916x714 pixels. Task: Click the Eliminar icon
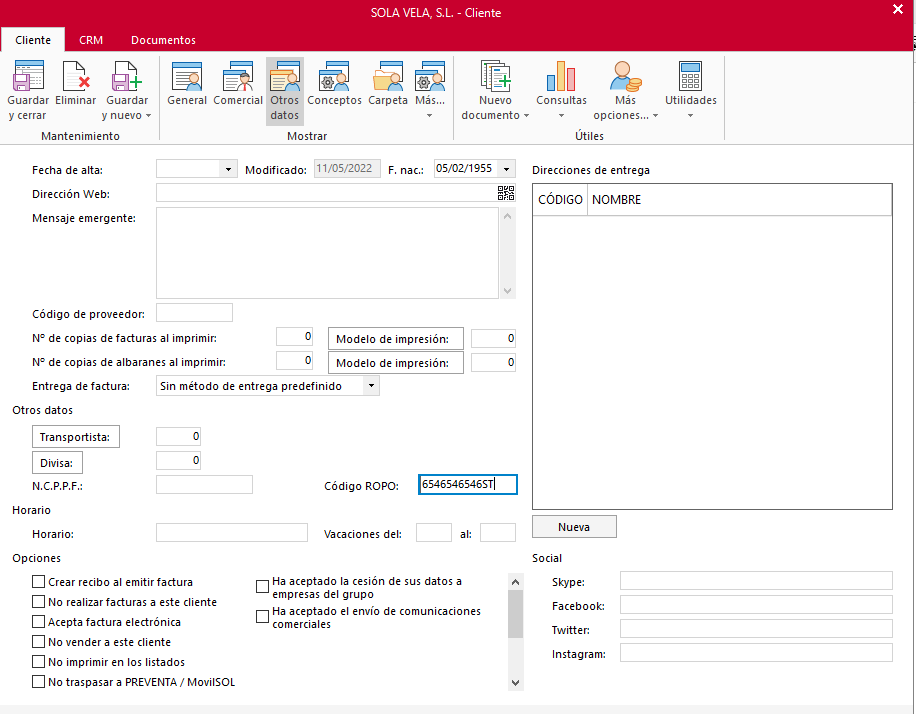(76, 76)
